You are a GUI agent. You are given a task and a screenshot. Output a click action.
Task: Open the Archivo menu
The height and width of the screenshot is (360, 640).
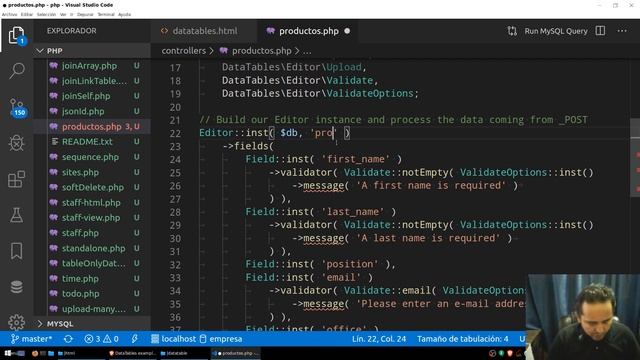pyautogui.click(x=9, y=14)
